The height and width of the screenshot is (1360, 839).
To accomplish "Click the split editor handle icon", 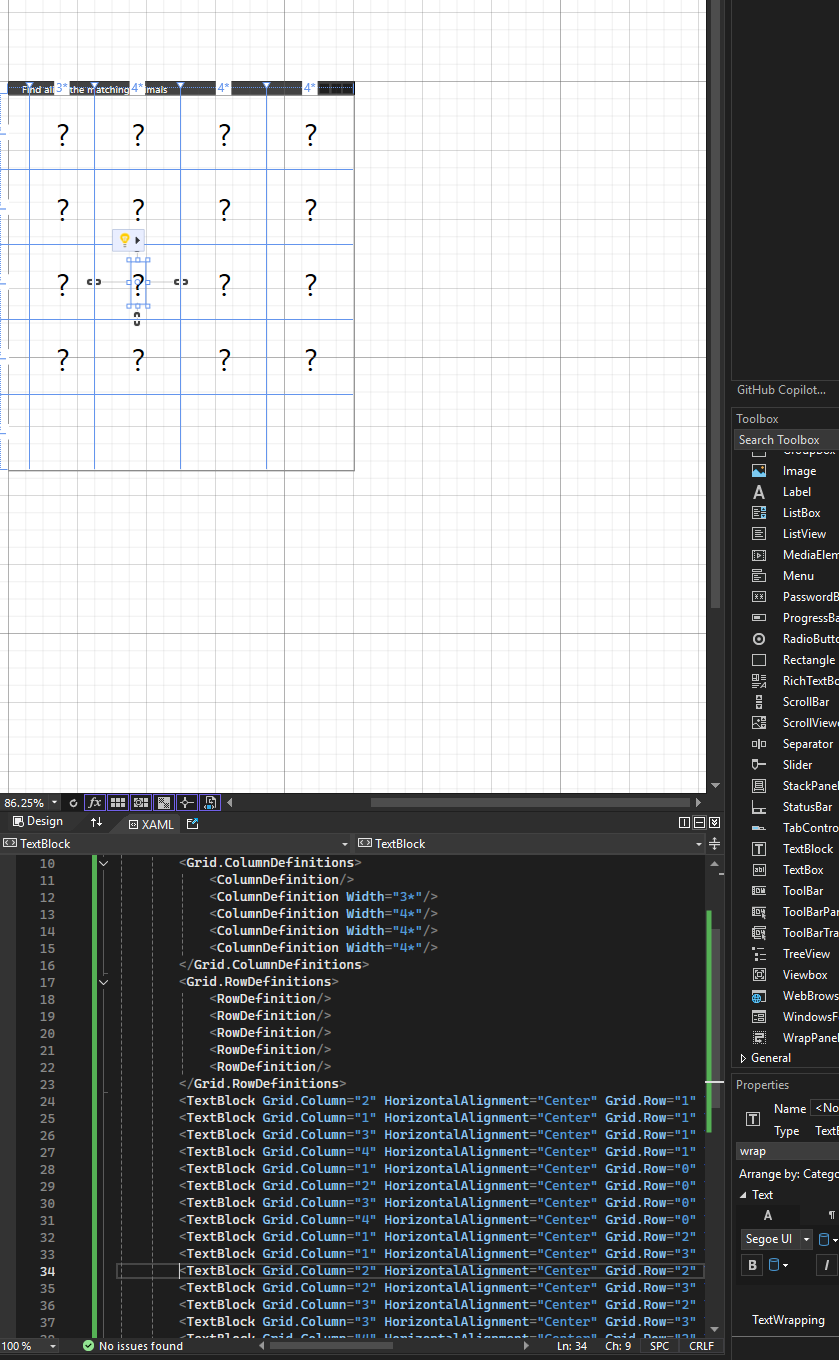I will tap(714, 844).
